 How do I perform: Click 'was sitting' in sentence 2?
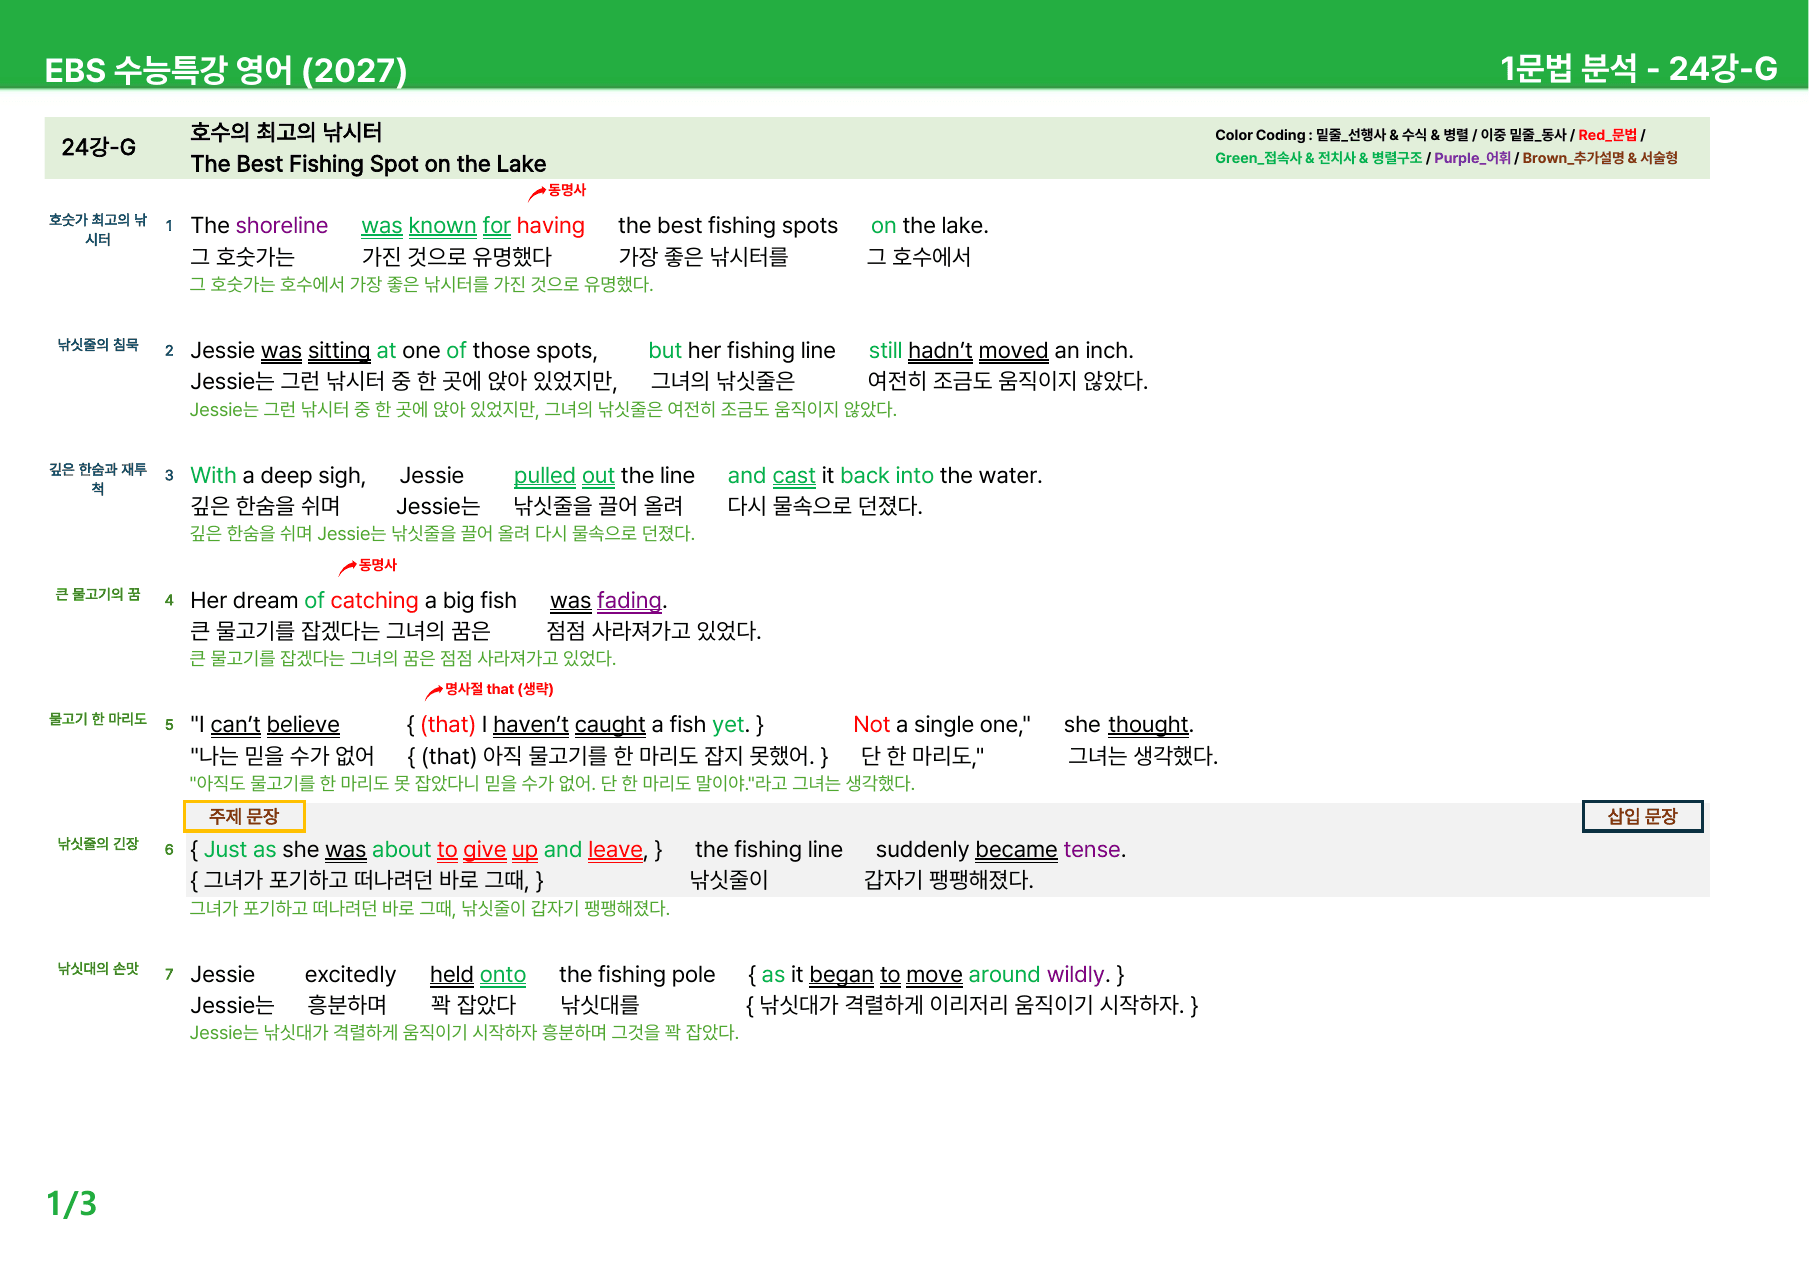click(x=315, y=351)
